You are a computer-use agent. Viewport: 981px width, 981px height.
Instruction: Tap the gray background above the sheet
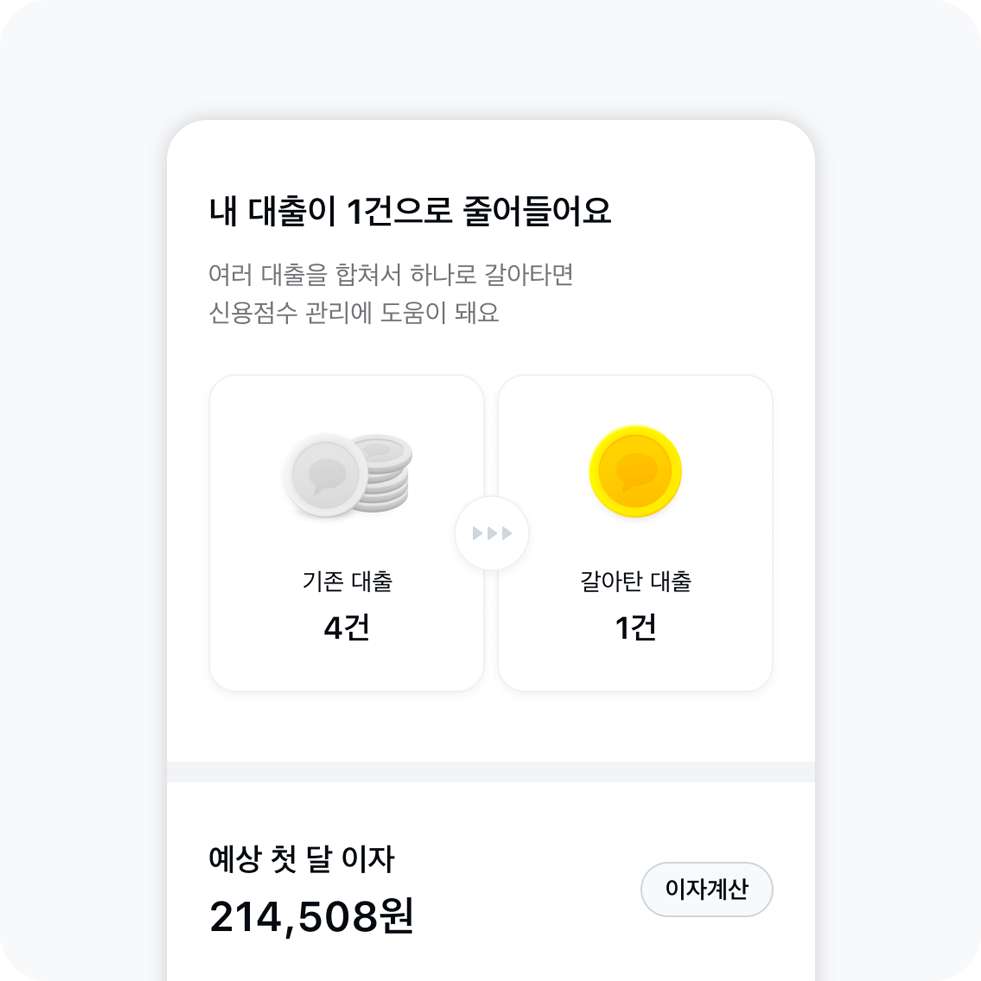point(490,60)
